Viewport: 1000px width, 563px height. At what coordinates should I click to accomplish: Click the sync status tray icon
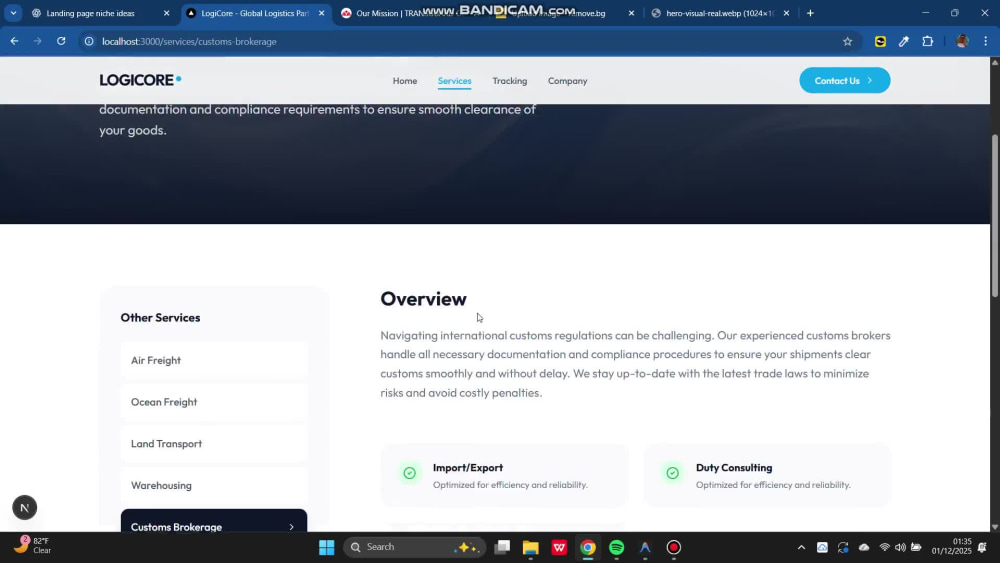click(x=843, y=547)
